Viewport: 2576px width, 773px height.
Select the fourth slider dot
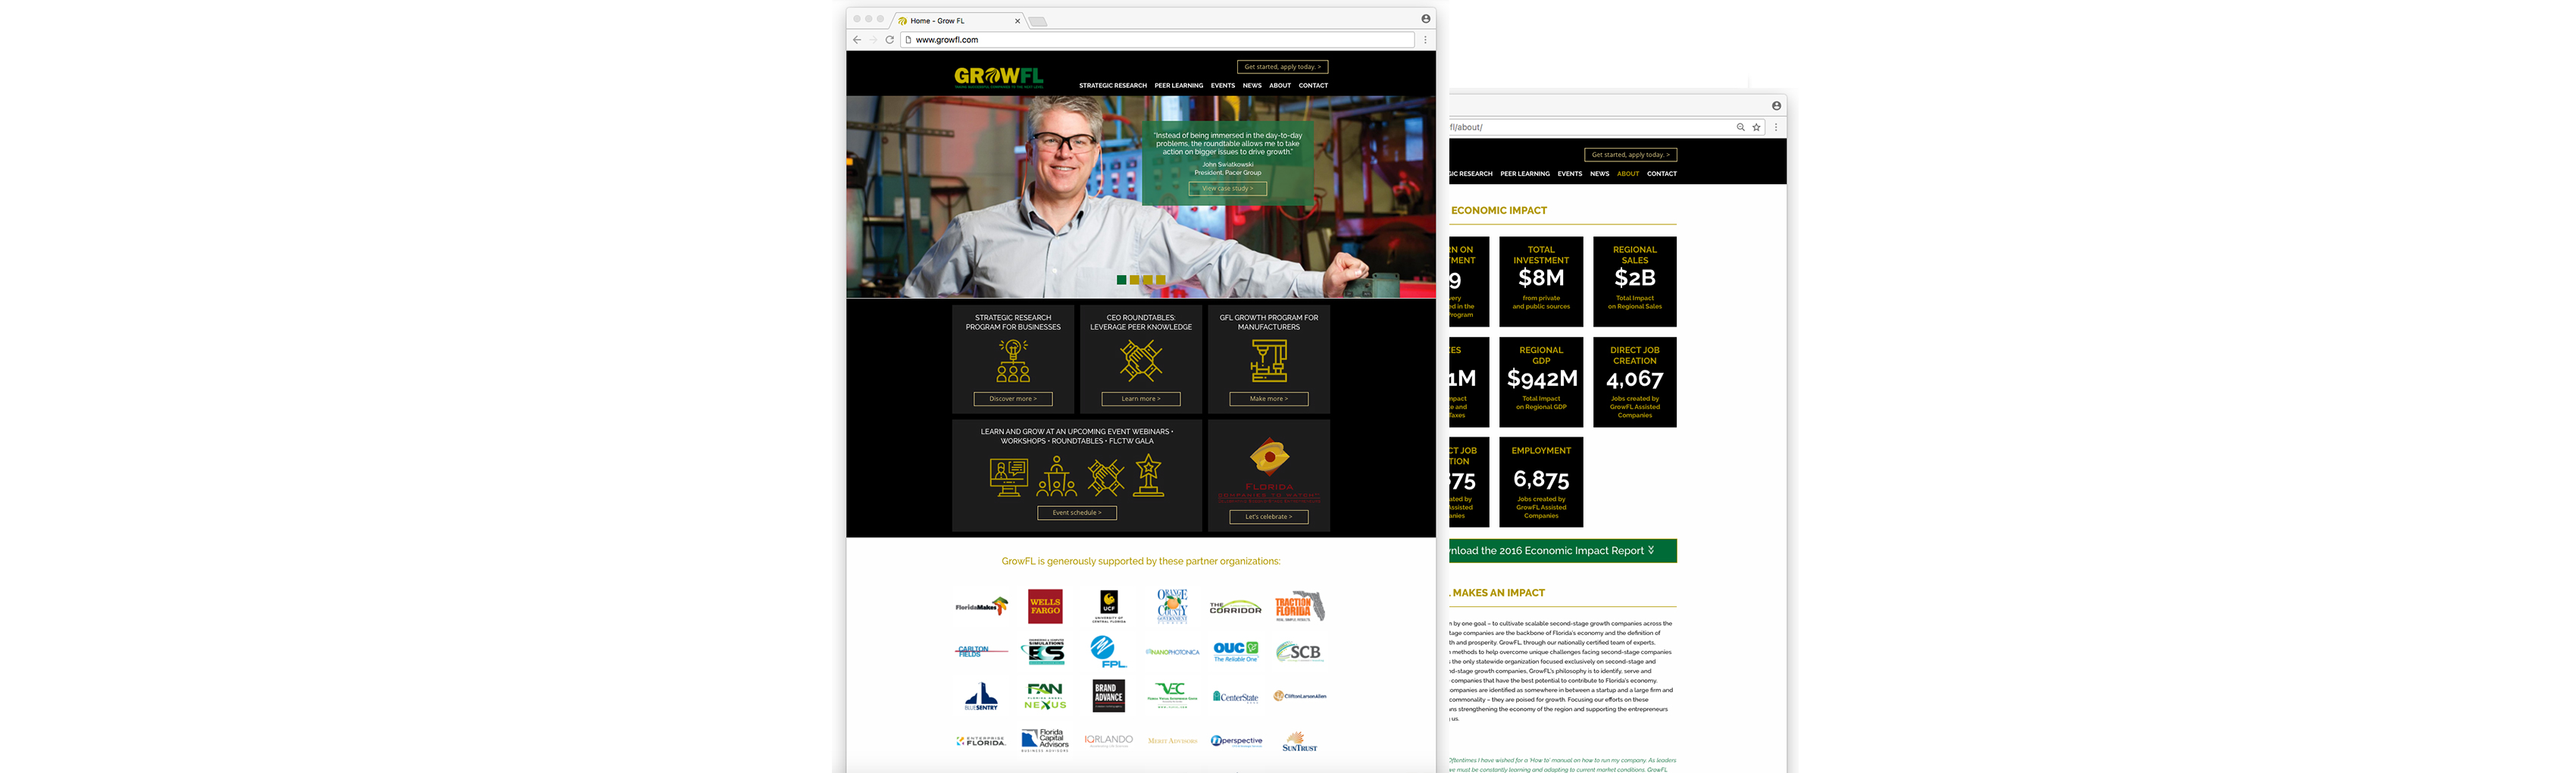[x=1160, y=280]
